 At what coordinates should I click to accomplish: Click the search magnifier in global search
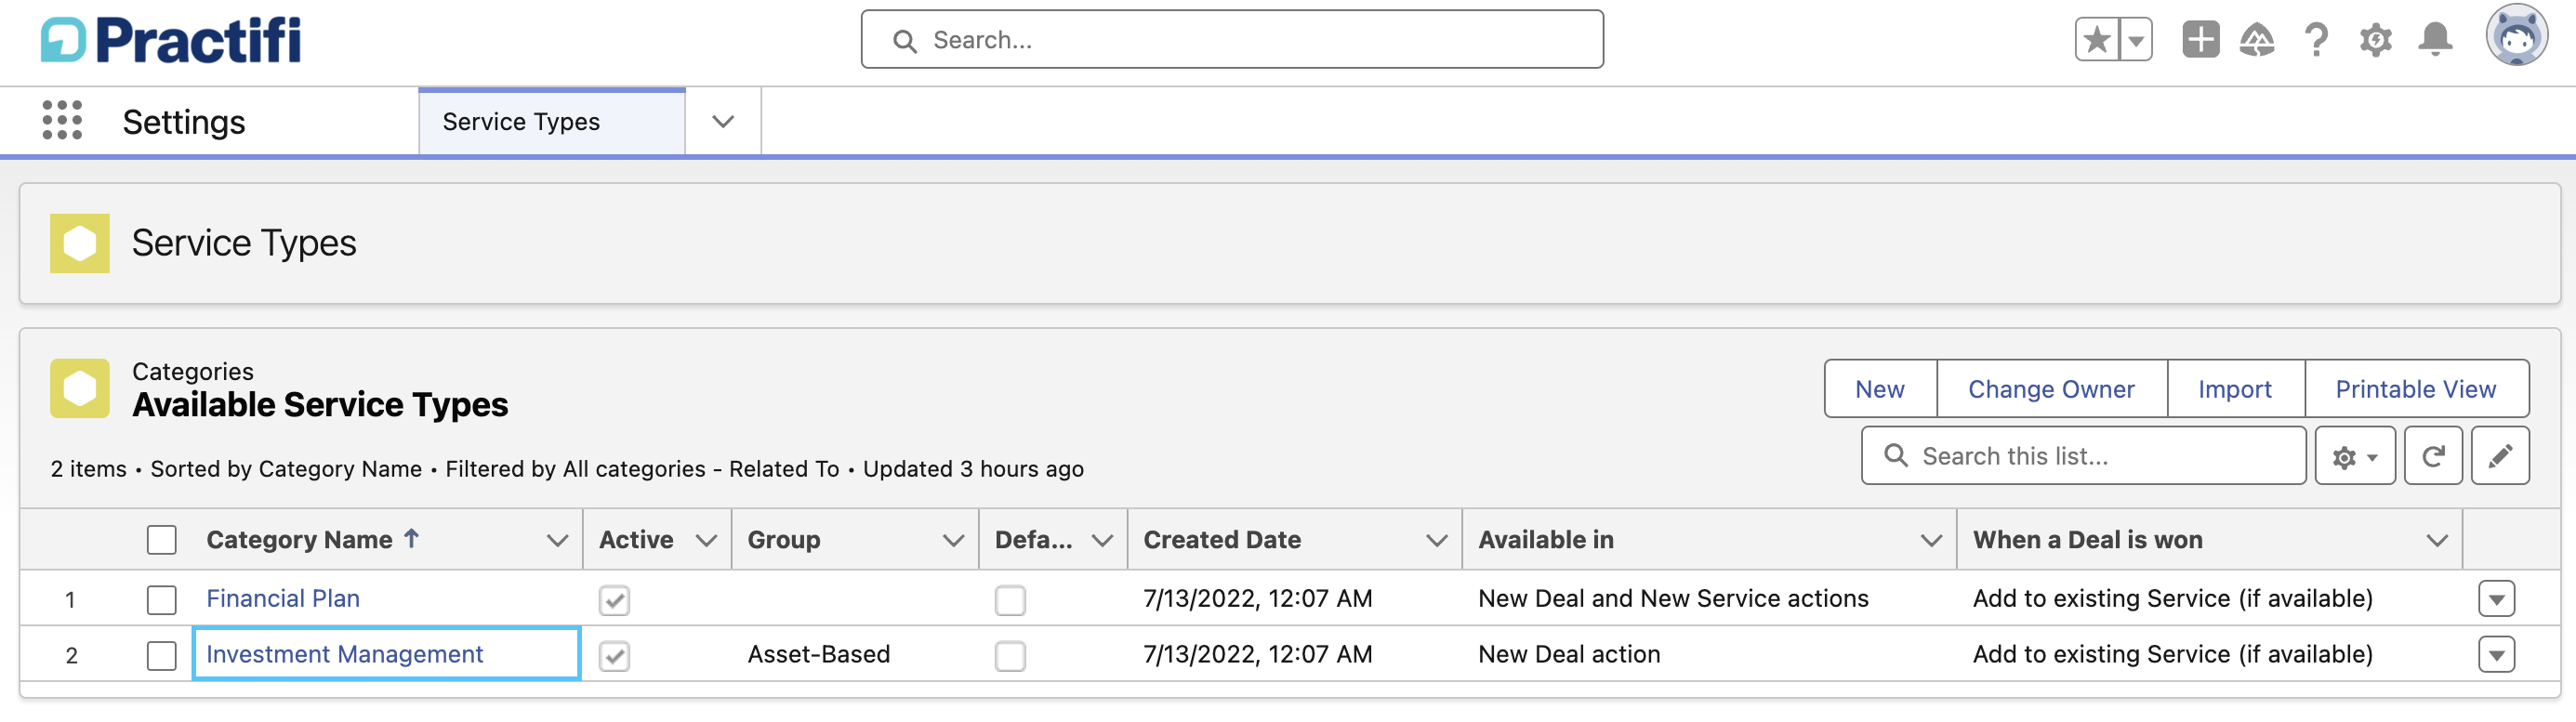905,41
